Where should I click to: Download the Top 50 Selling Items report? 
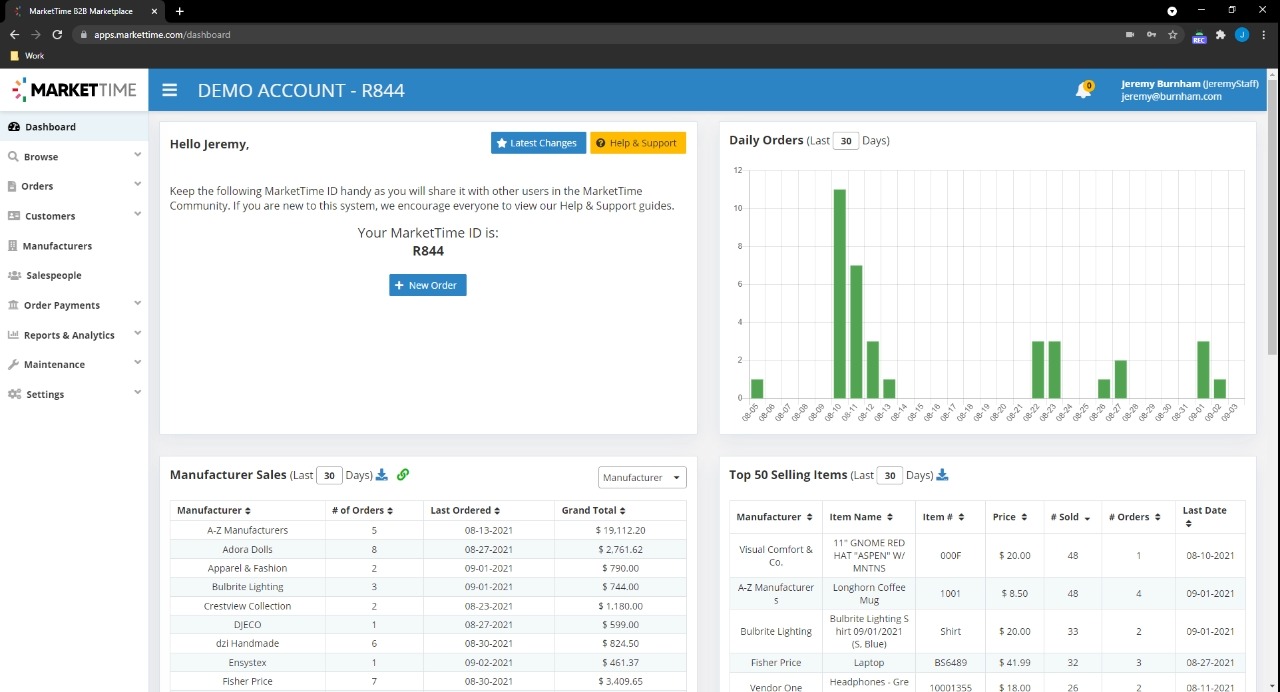click(x=942, y=475)
